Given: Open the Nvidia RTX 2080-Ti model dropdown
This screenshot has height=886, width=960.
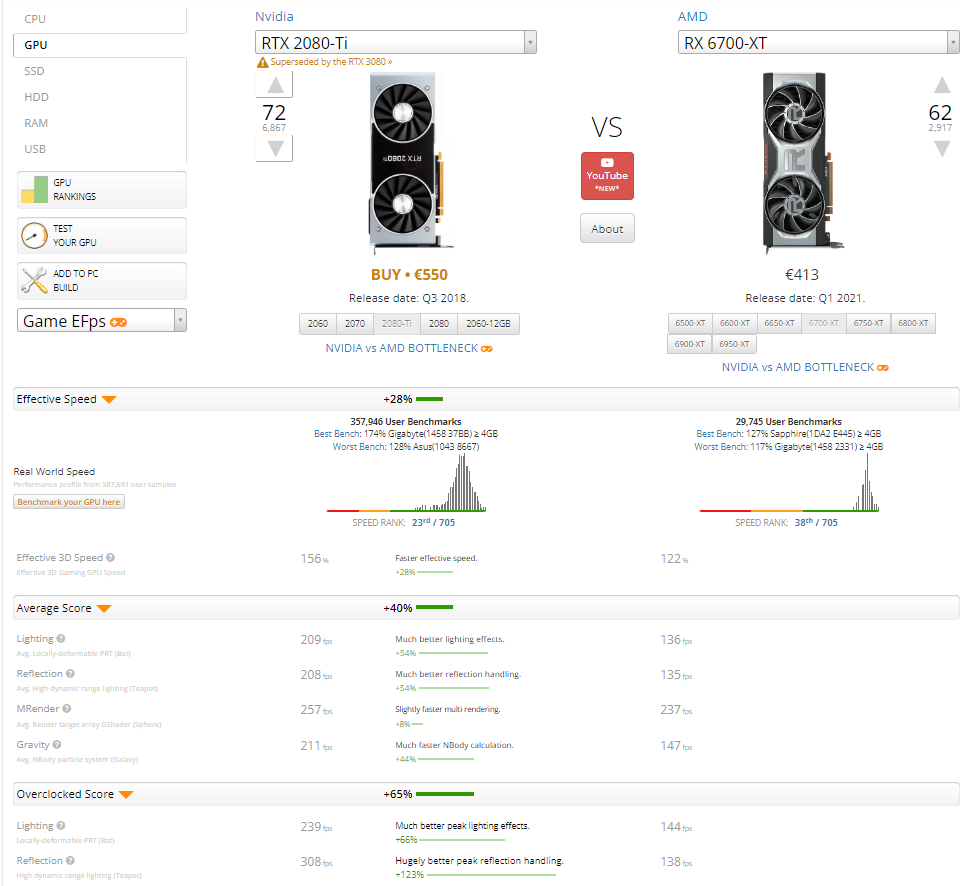Looking at the screenshot, I should tap(396, 42).
